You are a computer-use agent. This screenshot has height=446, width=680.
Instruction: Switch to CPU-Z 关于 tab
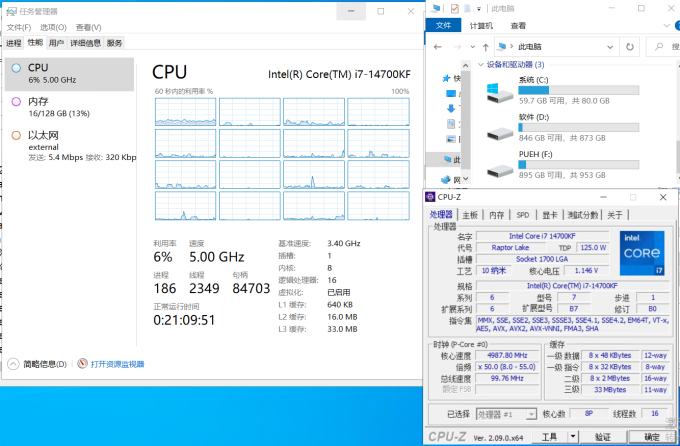coord(615,215)
